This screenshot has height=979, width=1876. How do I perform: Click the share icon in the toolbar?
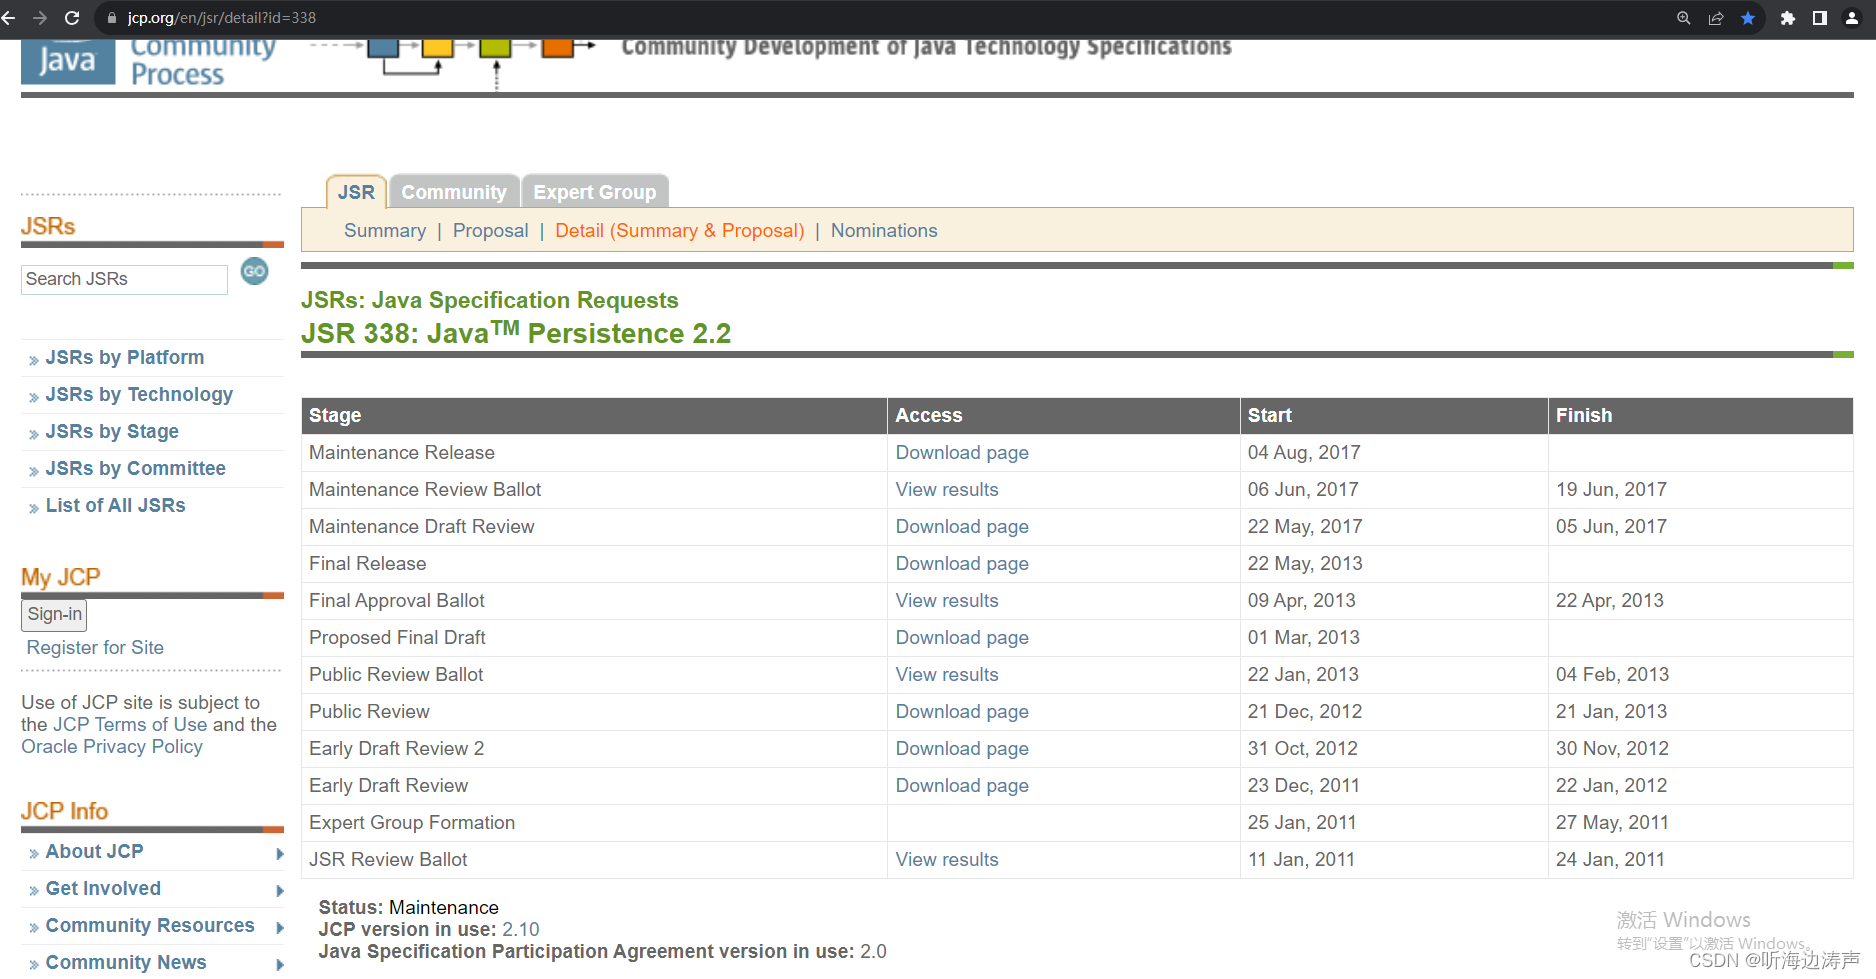[x=1717, y=18]
